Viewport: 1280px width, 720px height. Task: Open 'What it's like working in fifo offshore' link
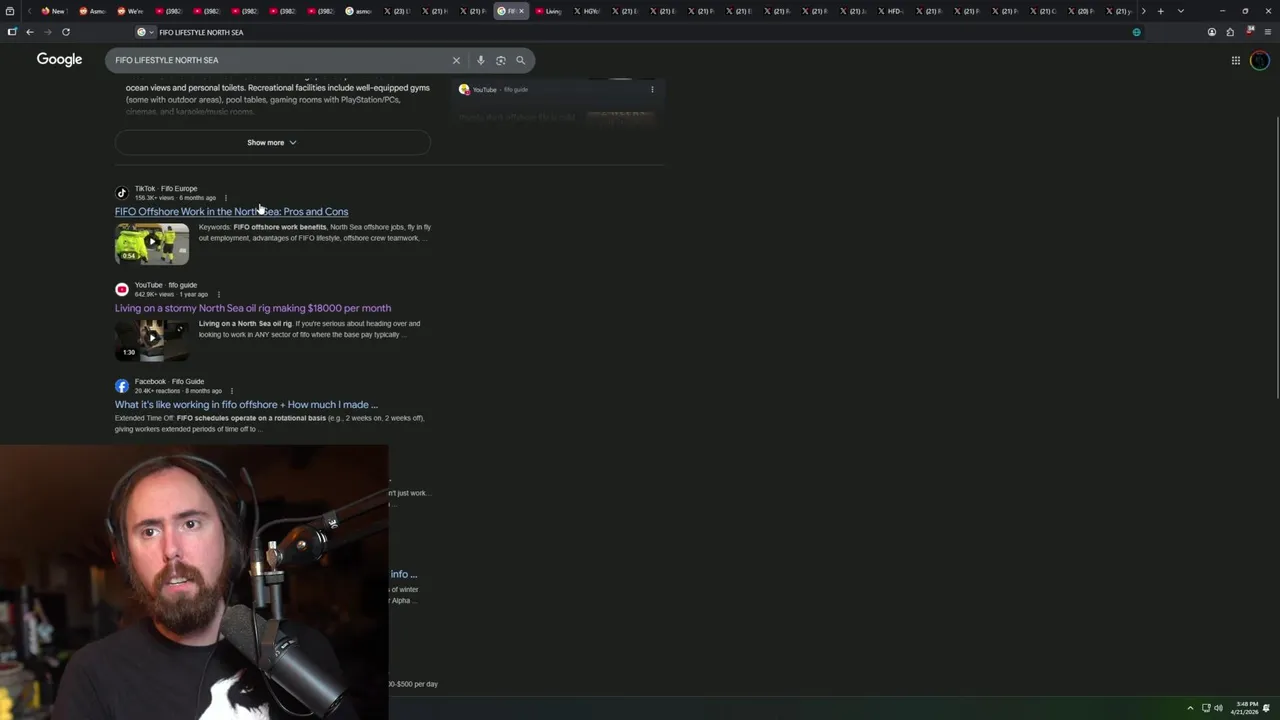click(x=246, y=405)
